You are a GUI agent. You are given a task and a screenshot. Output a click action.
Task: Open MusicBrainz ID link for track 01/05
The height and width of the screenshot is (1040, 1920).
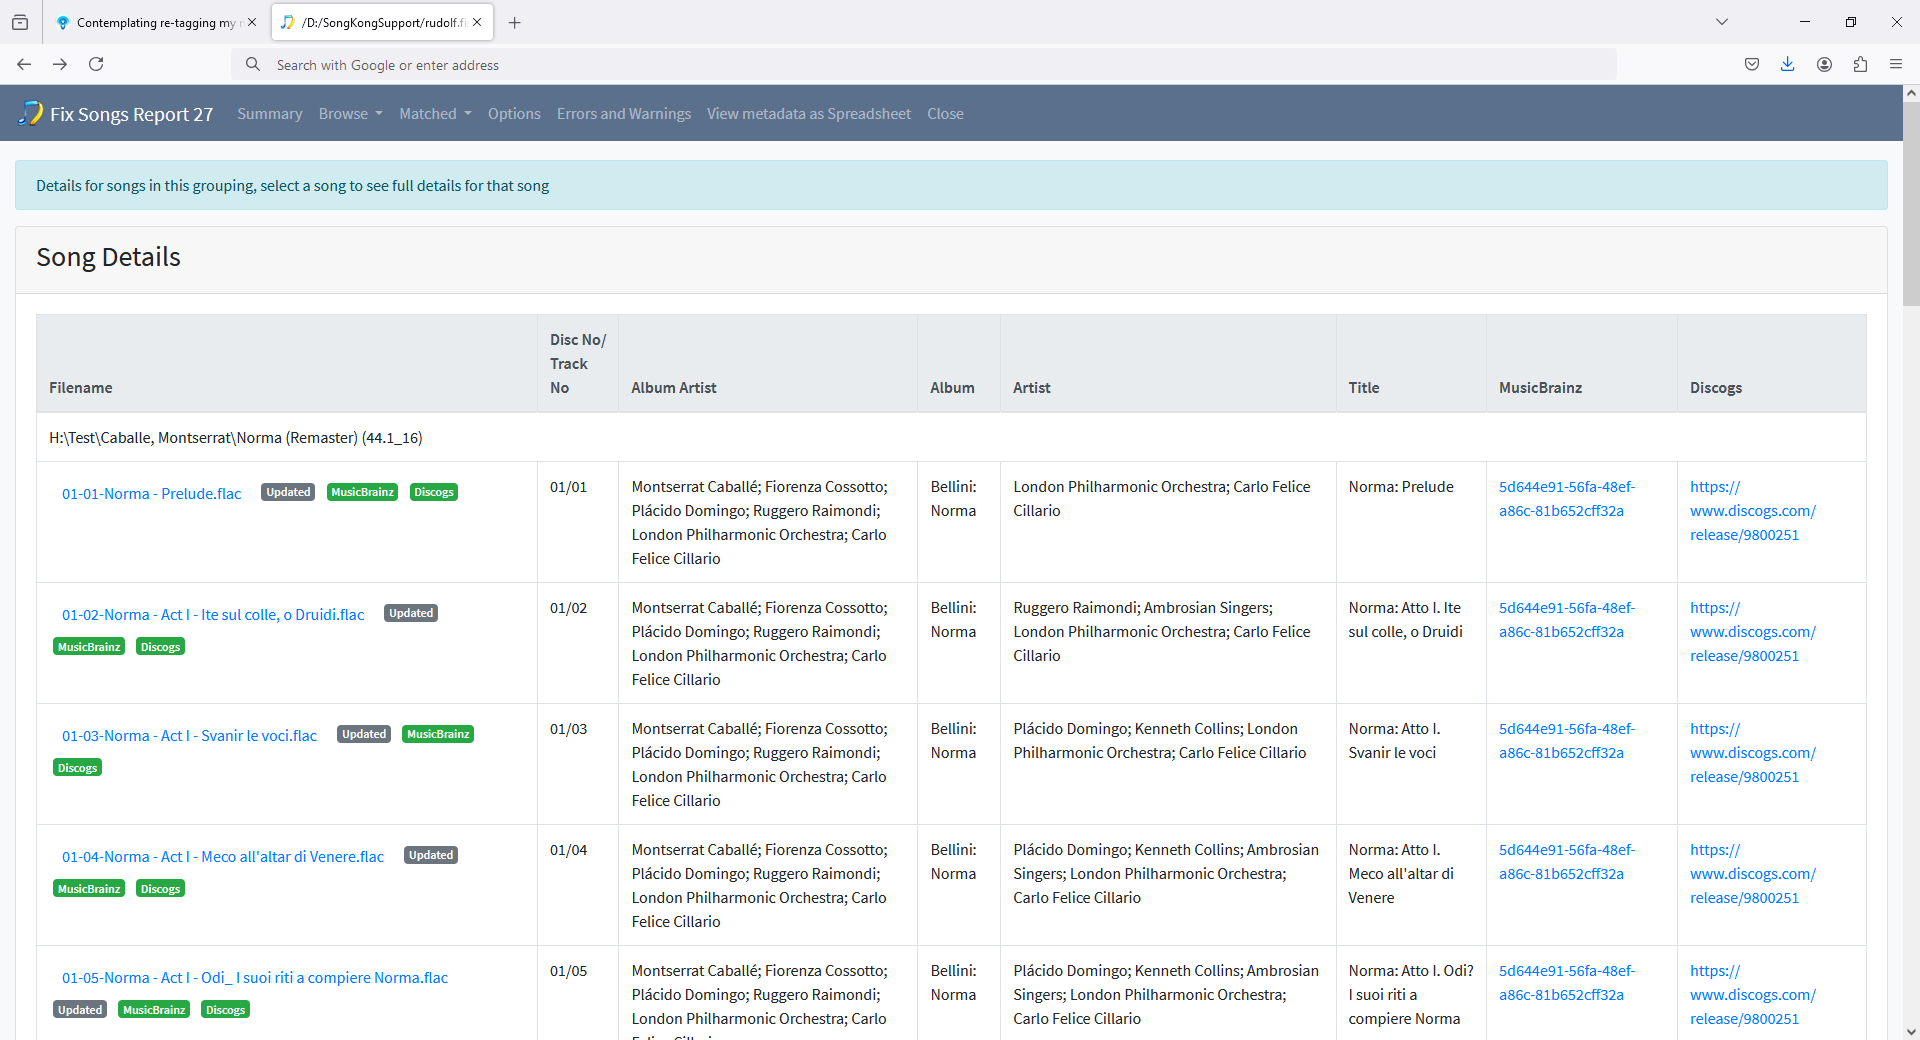pos(1566,983)
